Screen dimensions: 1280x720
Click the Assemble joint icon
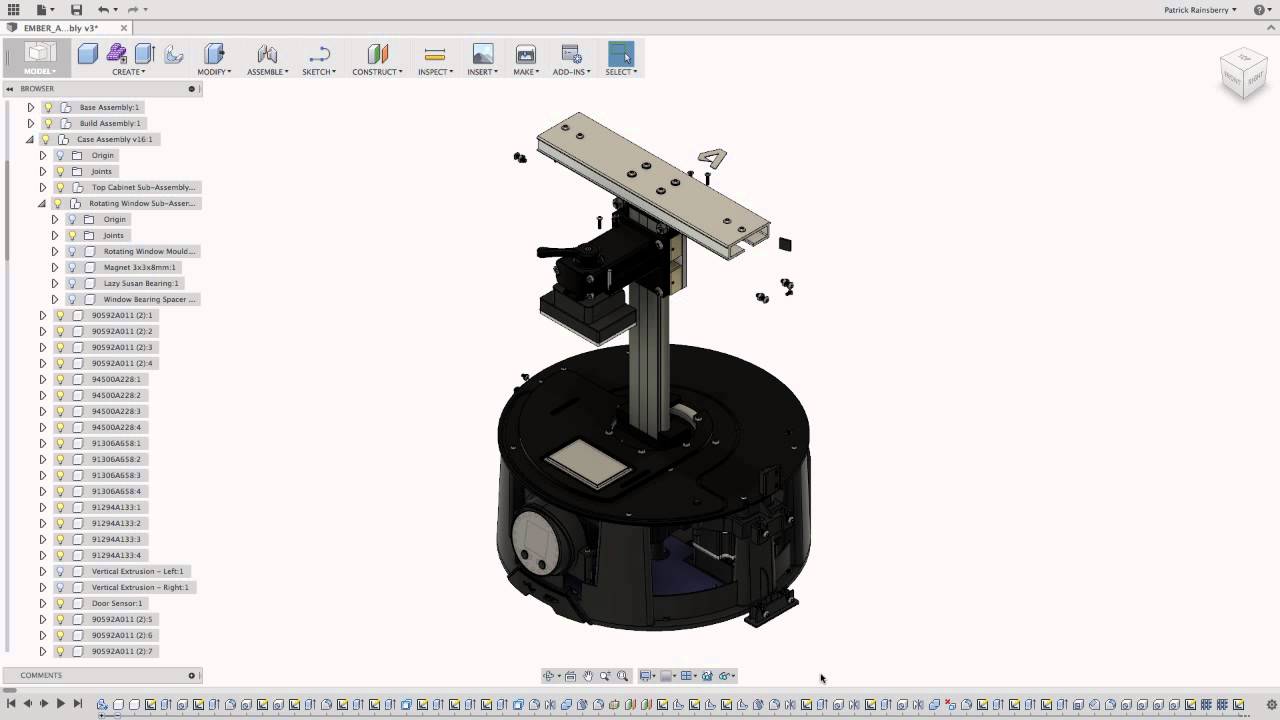pyautogui.click(x=267, y=54)
